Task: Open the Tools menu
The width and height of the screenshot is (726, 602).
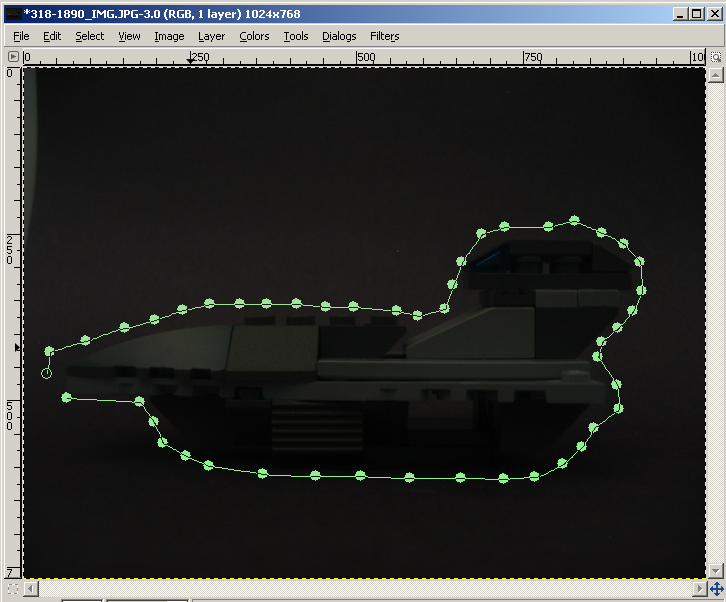Action: pos(296,36)
